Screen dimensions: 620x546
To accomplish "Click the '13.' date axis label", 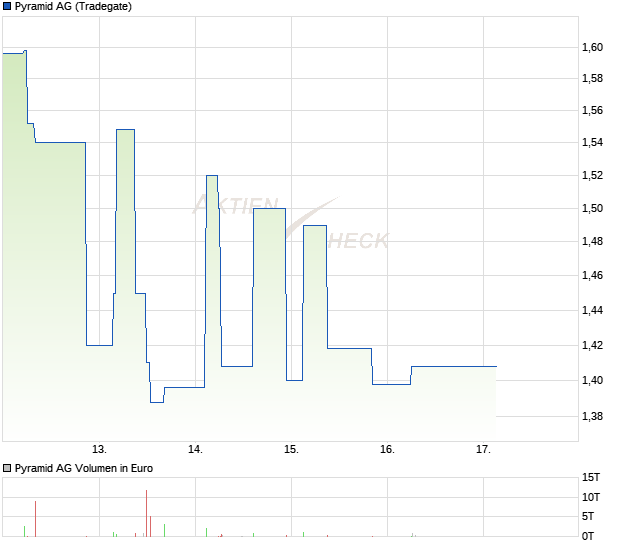I will 99,450.
